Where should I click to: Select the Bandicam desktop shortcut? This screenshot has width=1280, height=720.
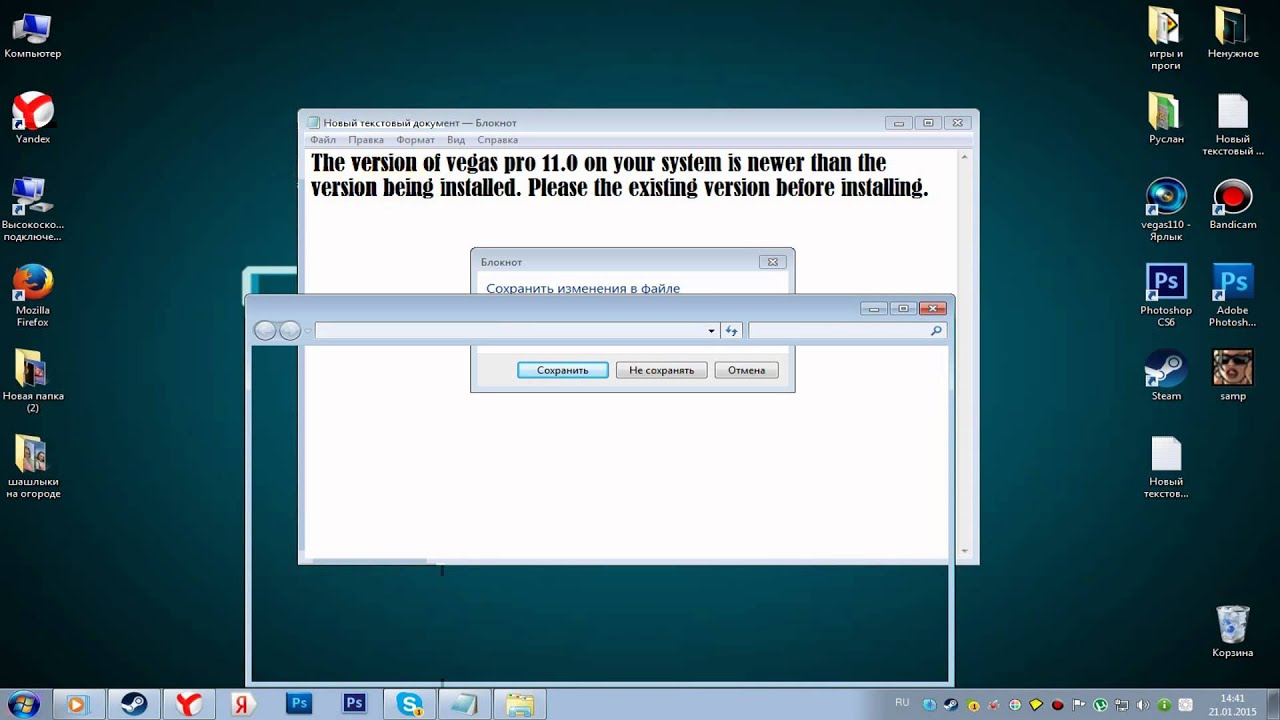coord(1233,204)
